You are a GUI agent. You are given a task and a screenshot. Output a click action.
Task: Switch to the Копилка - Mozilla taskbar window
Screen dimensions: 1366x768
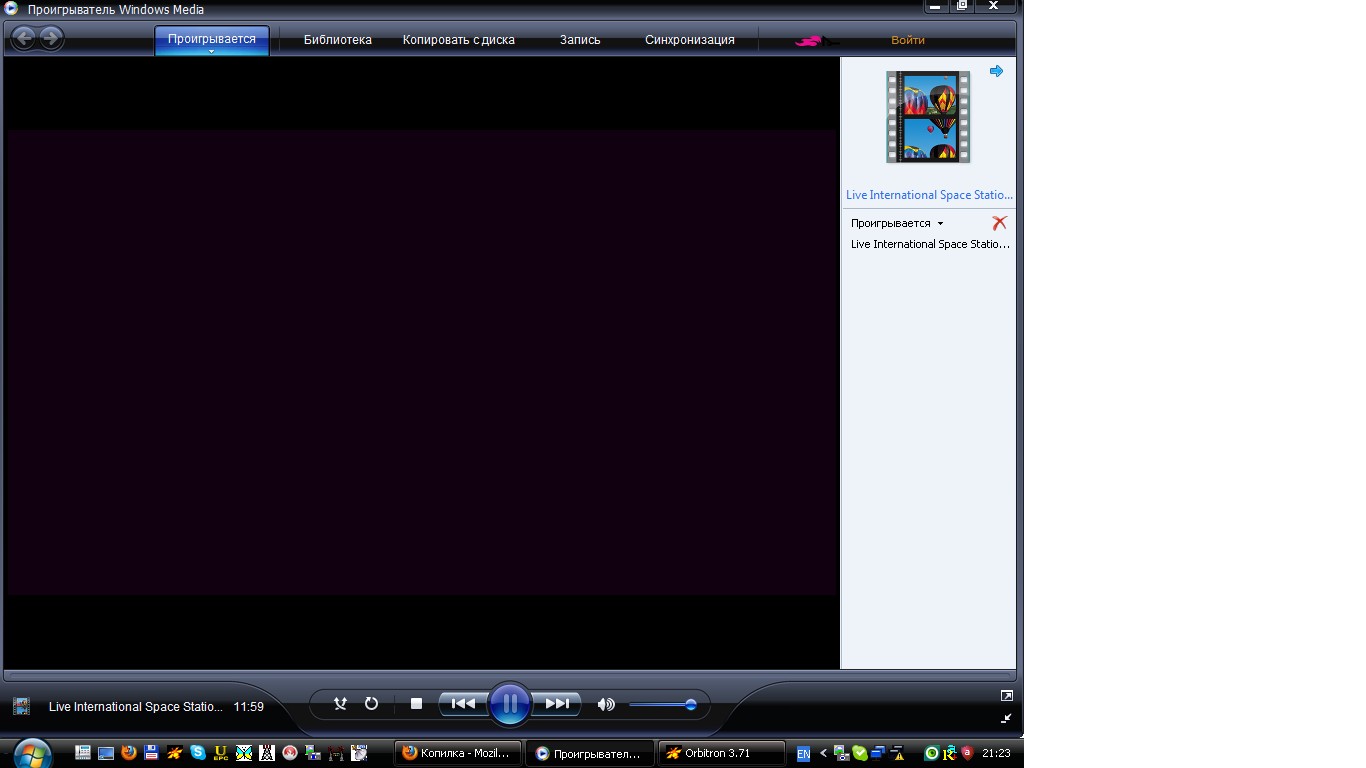[x=458, y=753]
